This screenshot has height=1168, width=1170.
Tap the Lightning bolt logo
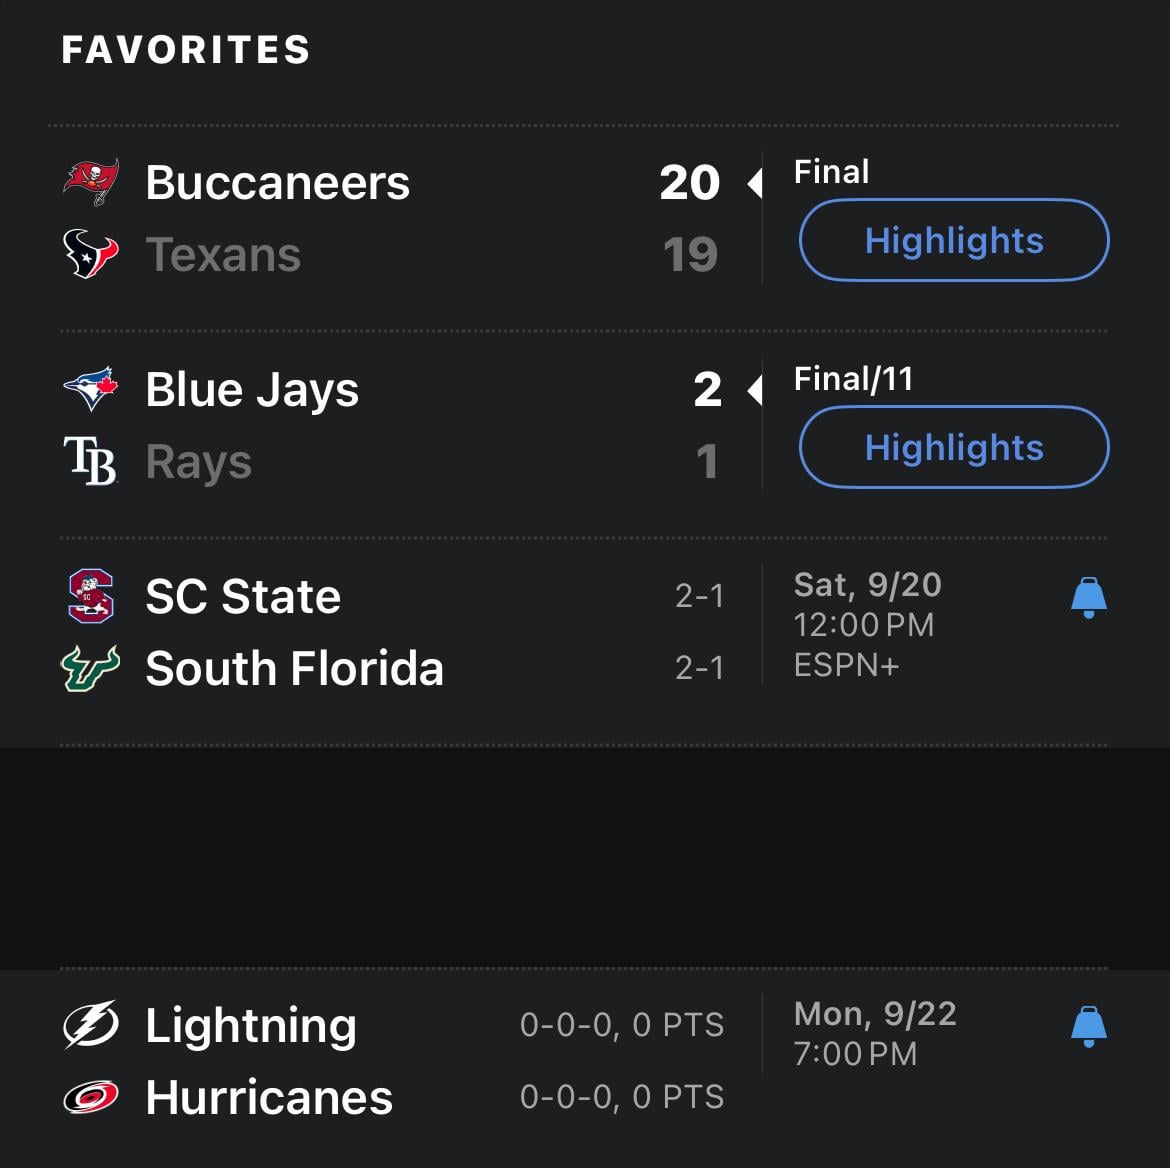(x=91, y=1025)
